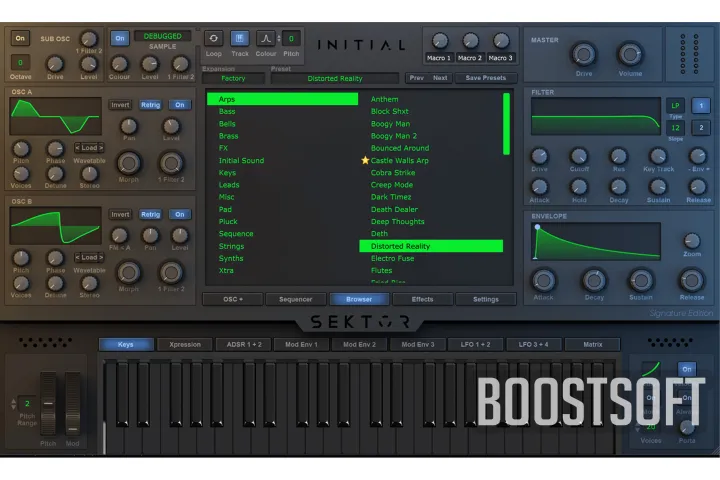Open the LFO 1 + 2 tab
This screenshot has width=720, height=480.
(x=475, y=344)
